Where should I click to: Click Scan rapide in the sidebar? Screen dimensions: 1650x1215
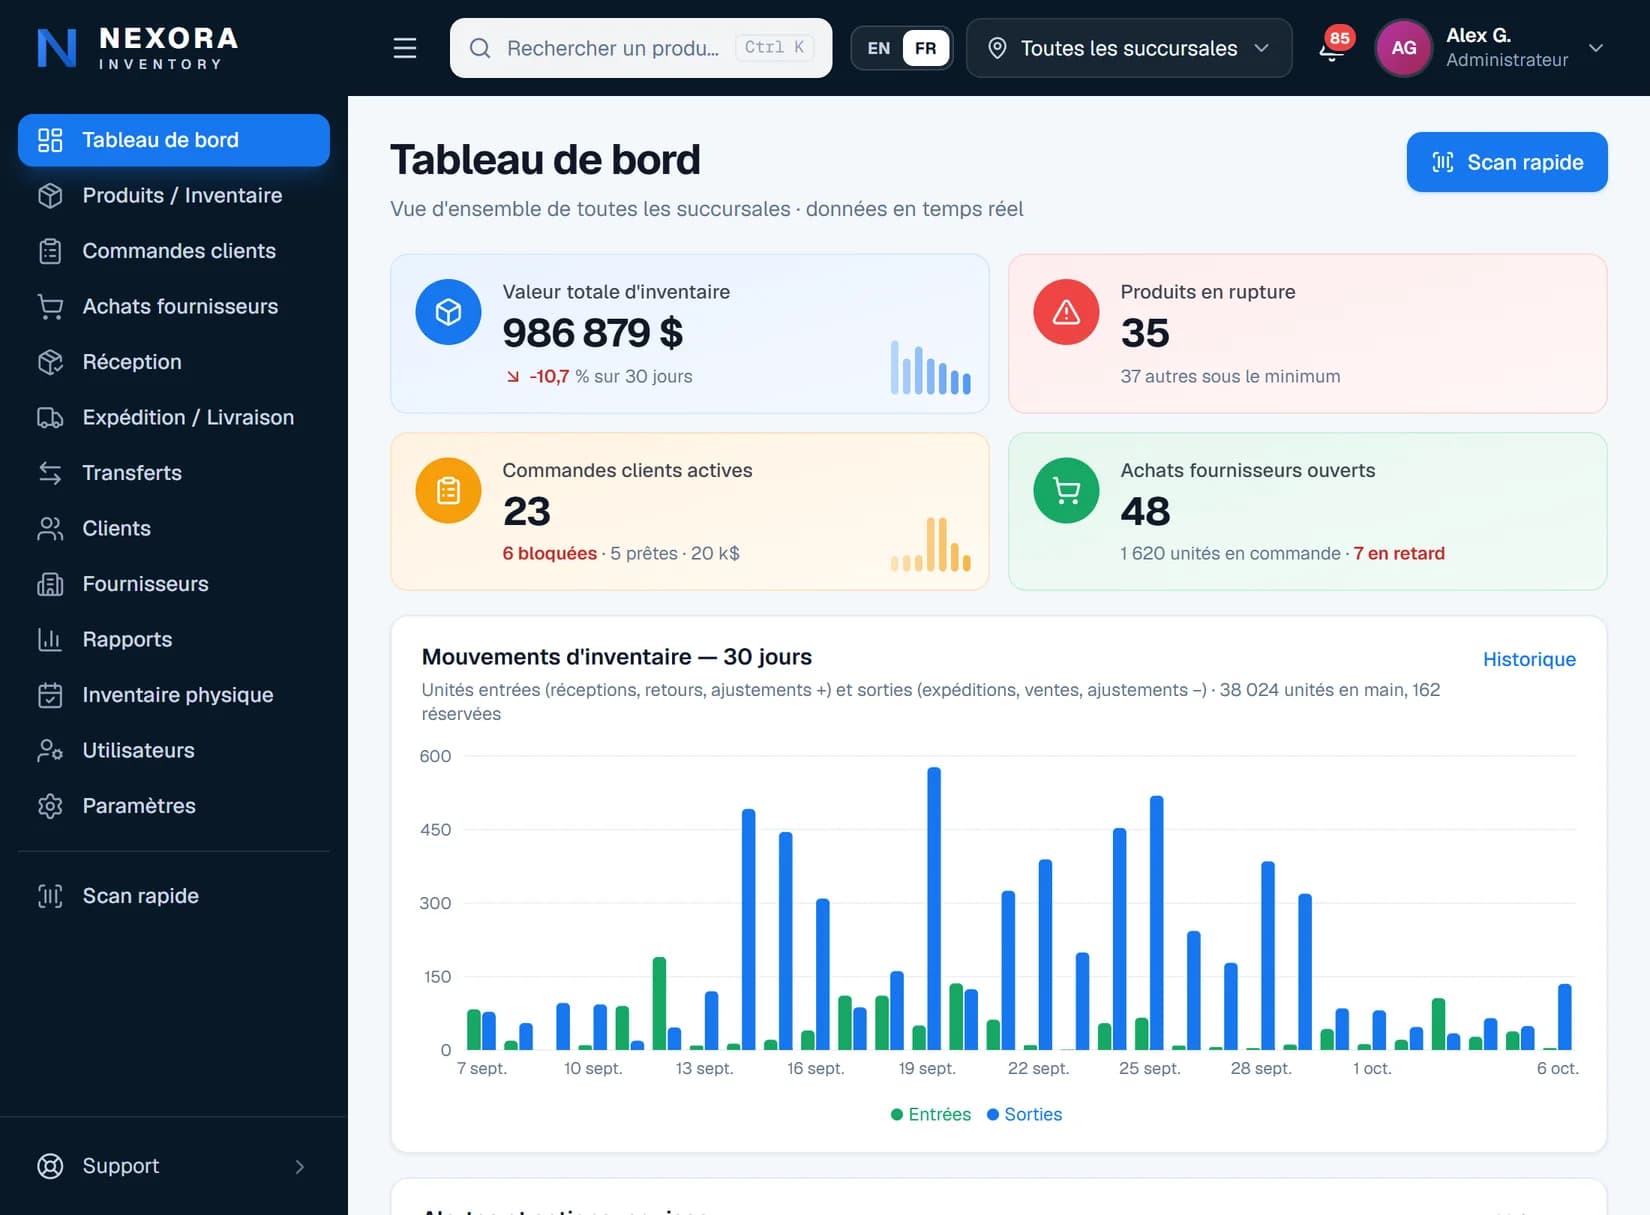(x=174, y=896)
